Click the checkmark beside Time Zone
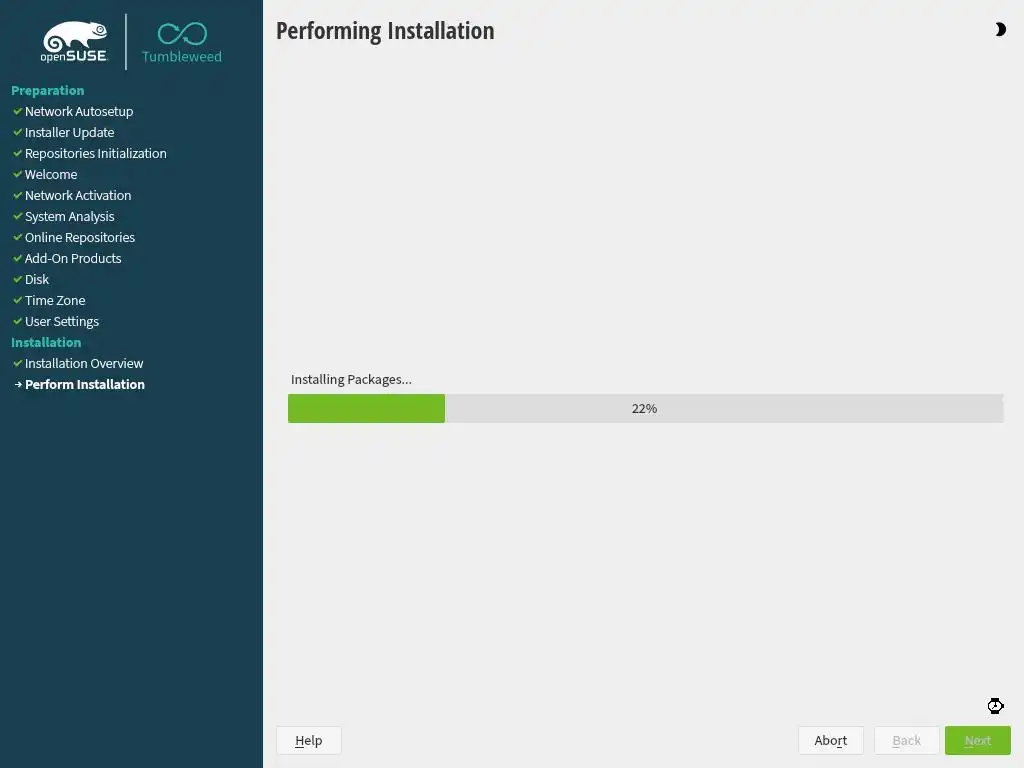The width and height of the screenshot is (1024, 768). pos(18,300)
